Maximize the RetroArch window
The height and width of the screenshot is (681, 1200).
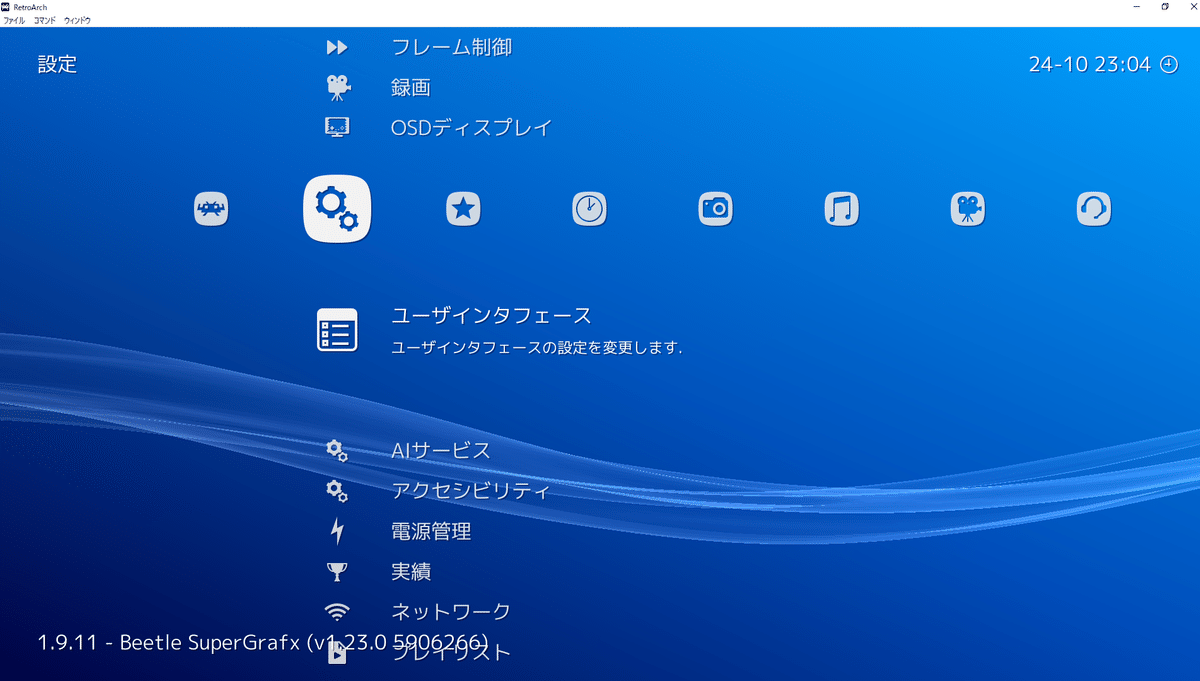point(1165,6)
